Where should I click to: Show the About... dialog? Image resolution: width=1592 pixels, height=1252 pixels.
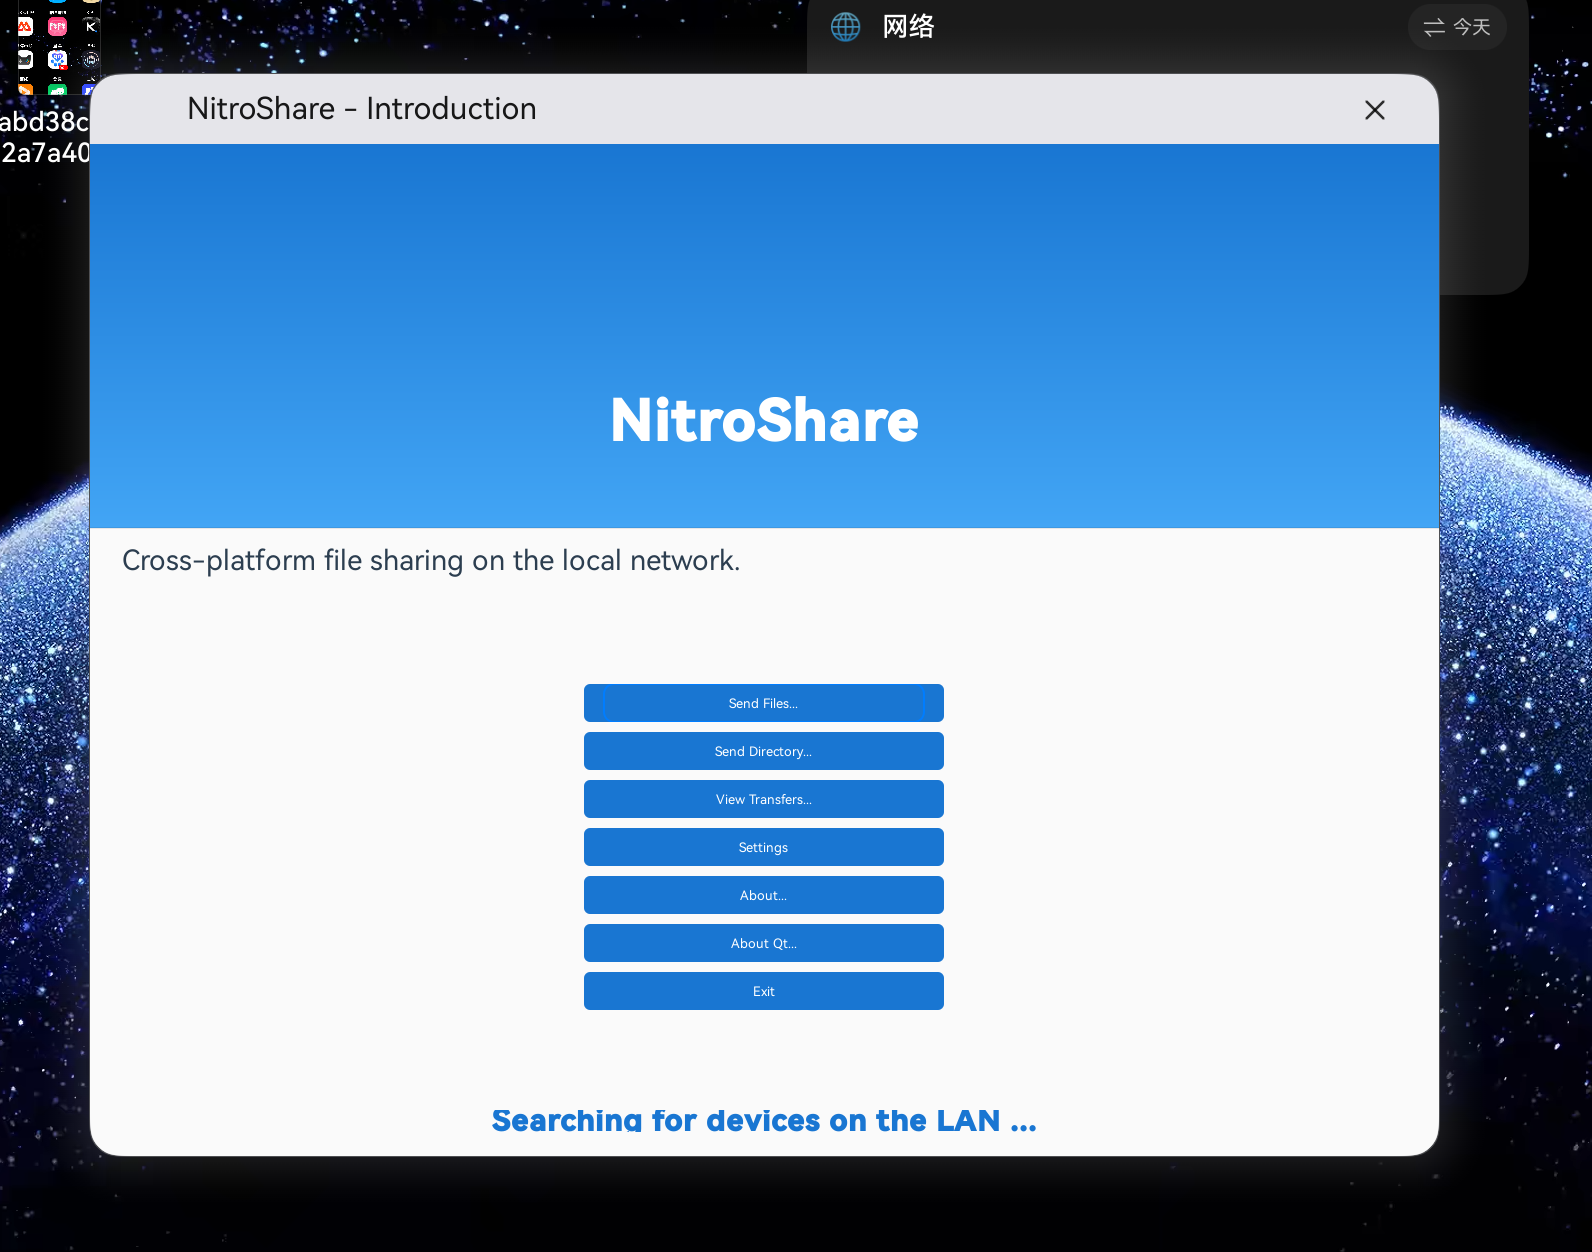pos(763,895)
